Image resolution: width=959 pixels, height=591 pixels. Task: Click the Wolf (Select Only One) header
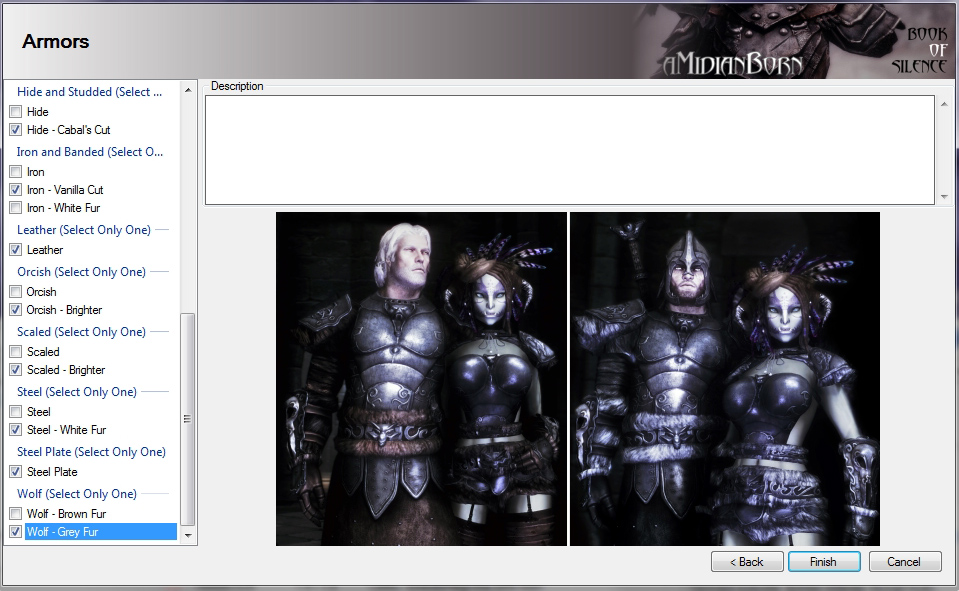[x=77, y=494]
